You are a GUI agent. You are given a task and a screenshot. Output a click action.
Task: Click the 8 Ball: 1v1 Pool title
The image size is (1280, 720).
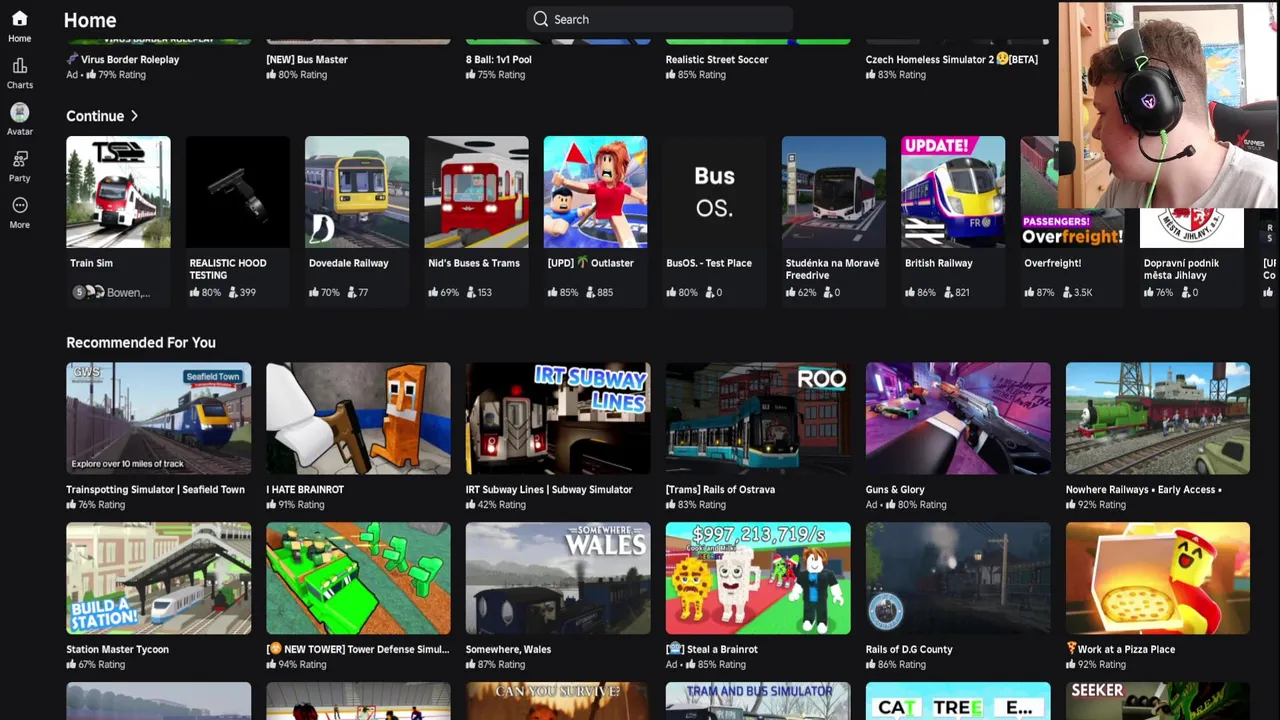pyautogui.click(x=499, y=59)
